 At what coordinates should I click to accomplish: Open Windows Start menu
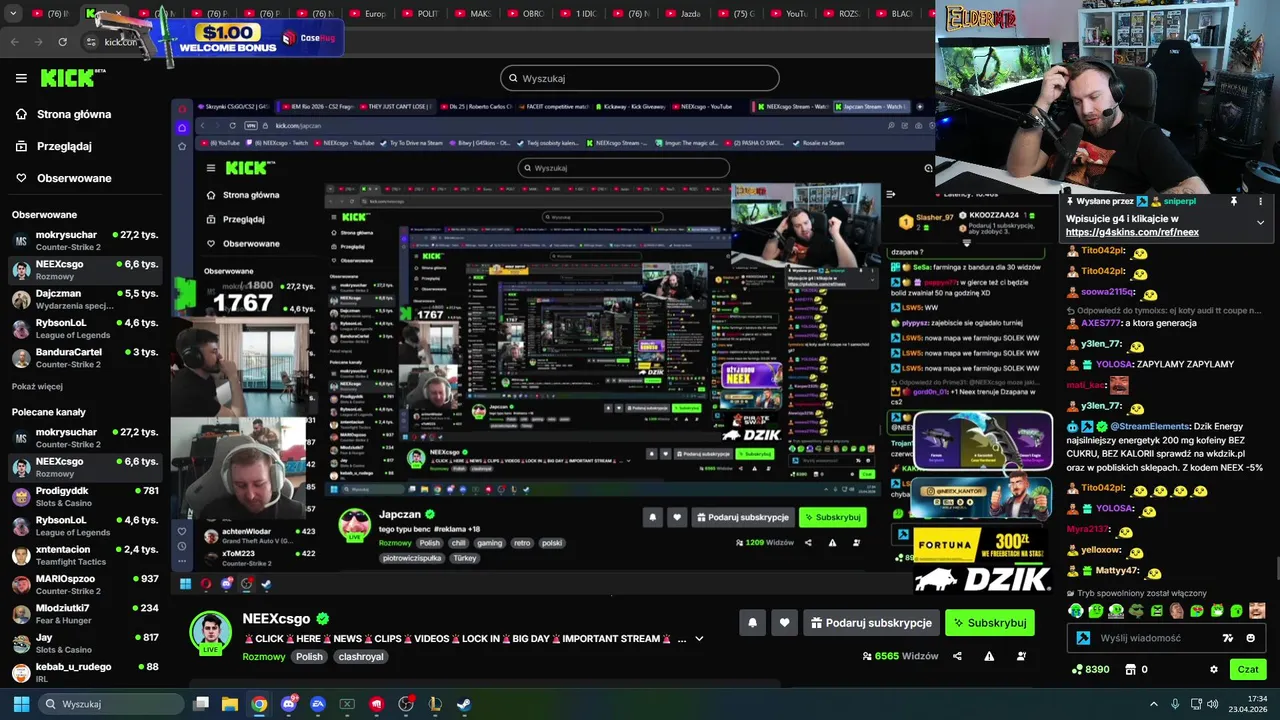(x=21, y=704)
